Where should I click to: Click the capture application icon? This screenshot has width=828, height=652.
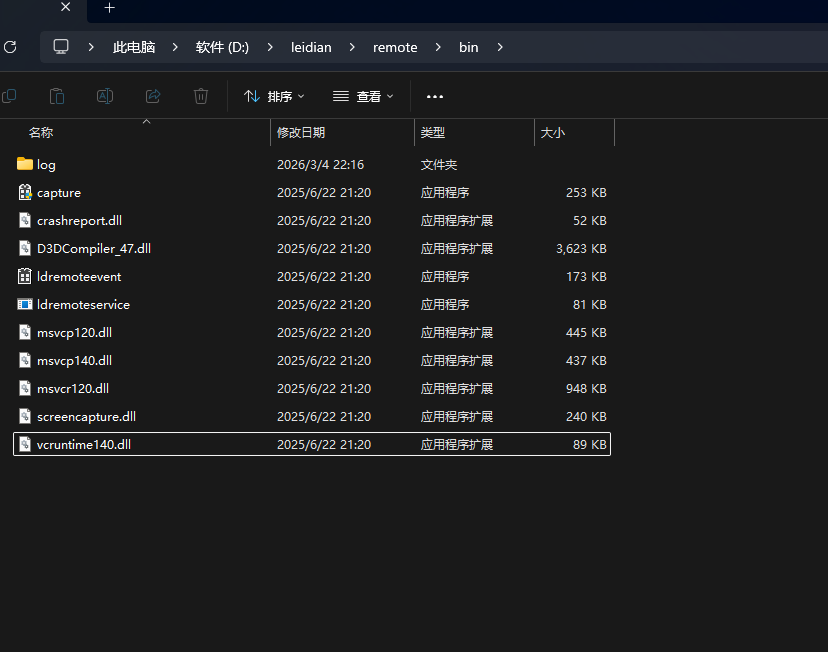[25, 192]
